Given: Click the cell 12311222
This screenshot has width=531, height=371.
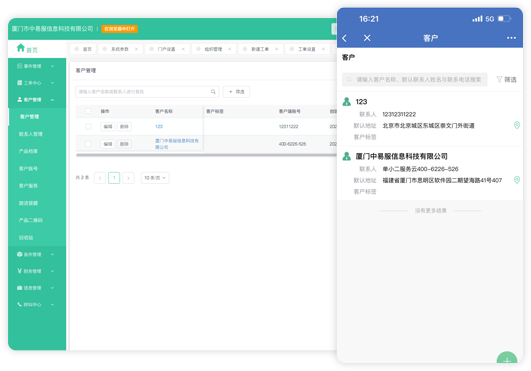Looking at the screenshot, I should (x=289, y=126).
